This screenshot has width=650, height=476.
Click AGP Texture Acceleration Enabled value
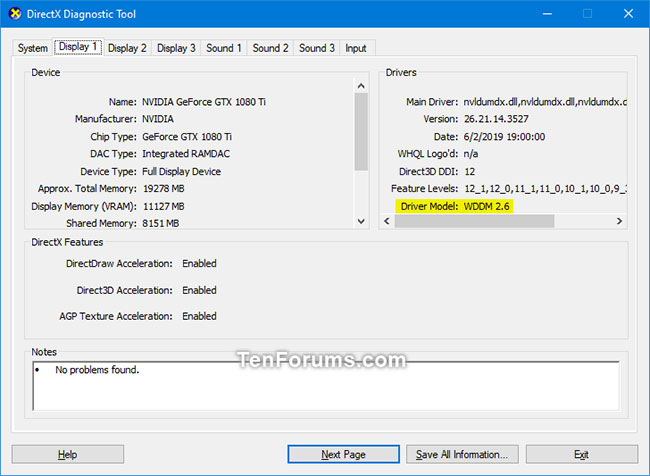[199, 316]
